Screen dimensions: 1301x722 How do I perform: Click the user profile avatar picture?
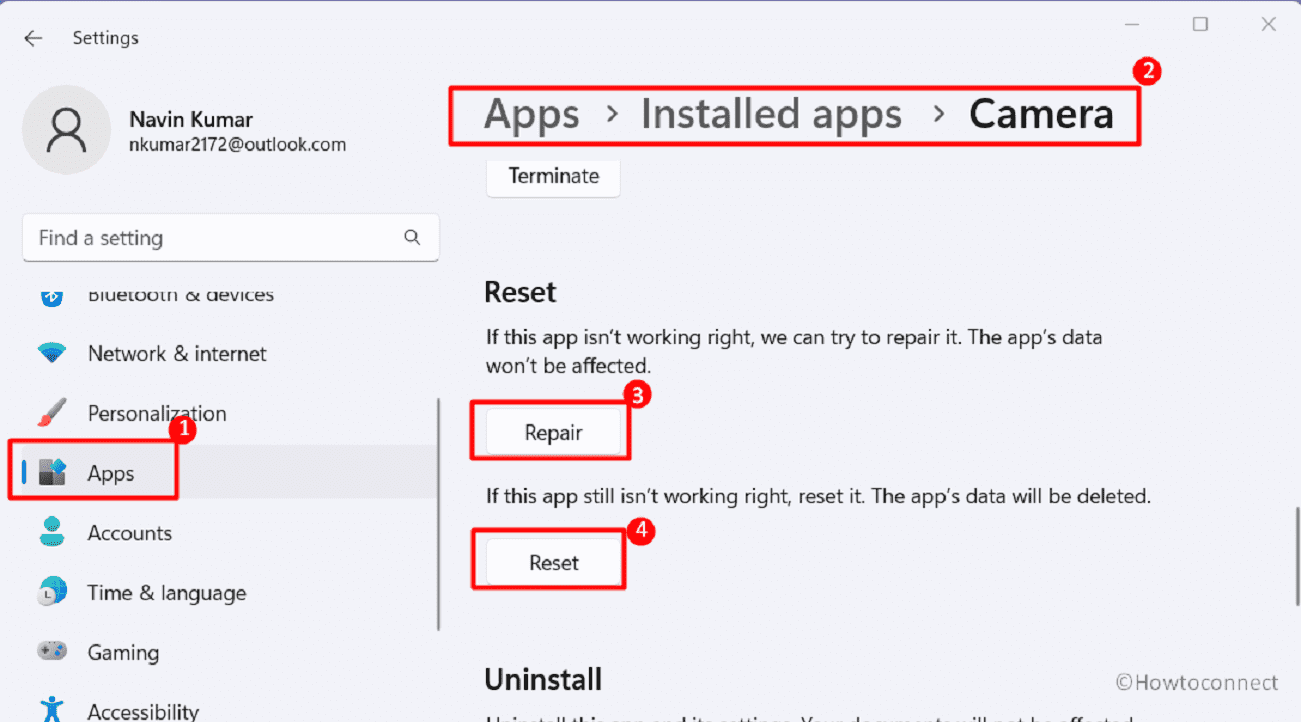click(x=66, y=130)
